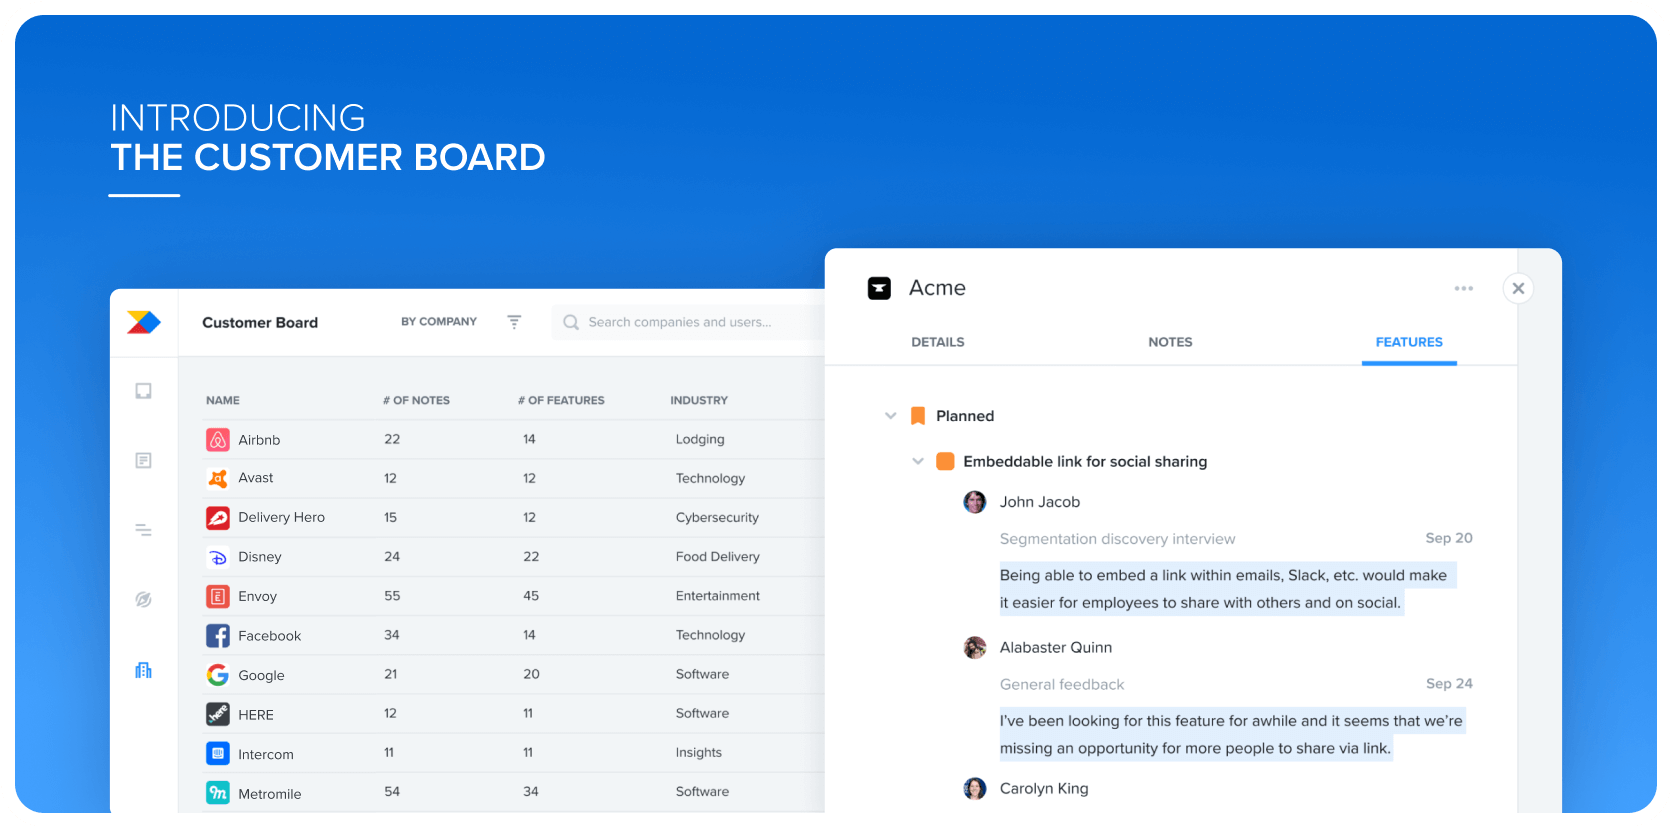The image size is (1670, 826).
Task: Click the filter icon next to By Company
Action: click(514, 322)
